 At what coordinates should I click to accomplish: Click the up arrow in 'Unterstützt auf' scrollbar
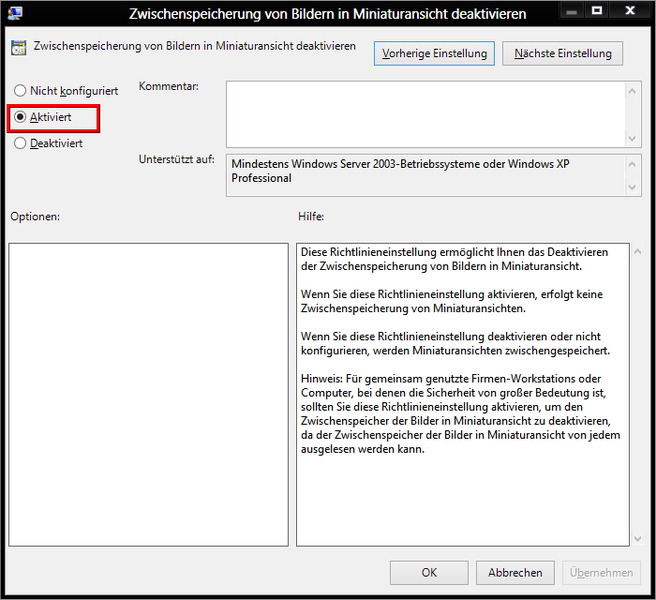(x=634, y=162)
